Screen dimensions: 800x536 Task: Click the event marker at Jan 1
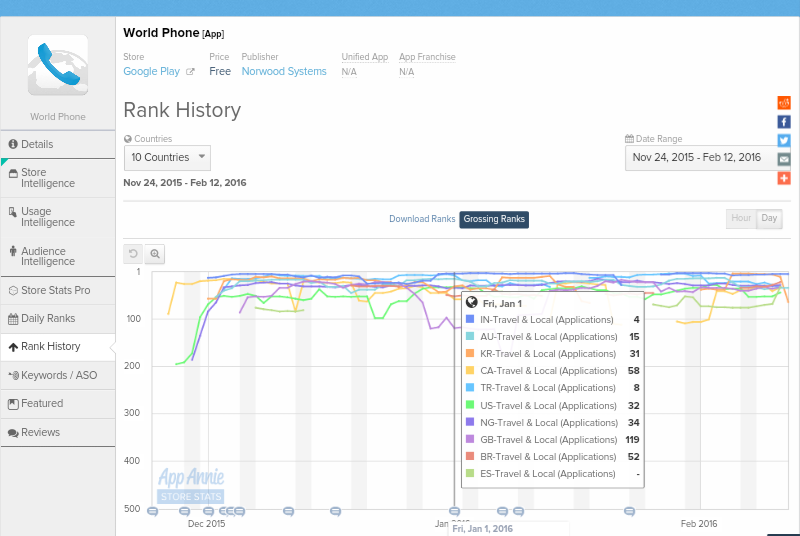[x=455, y=511]
